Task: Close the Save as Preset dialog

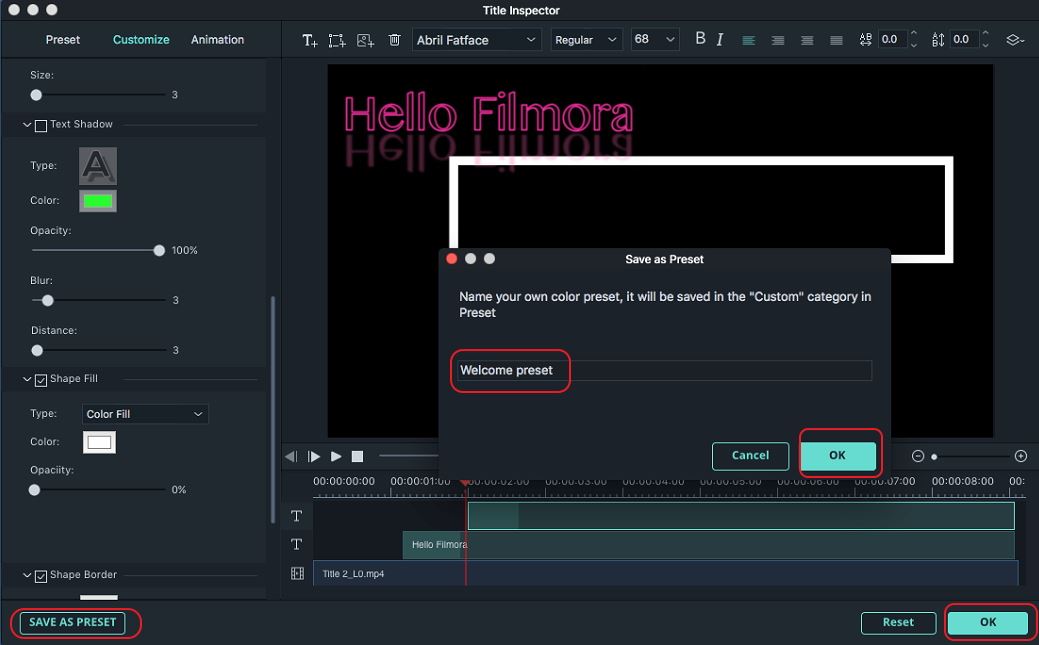Action: pyautogui.click(x=452, y=259)
